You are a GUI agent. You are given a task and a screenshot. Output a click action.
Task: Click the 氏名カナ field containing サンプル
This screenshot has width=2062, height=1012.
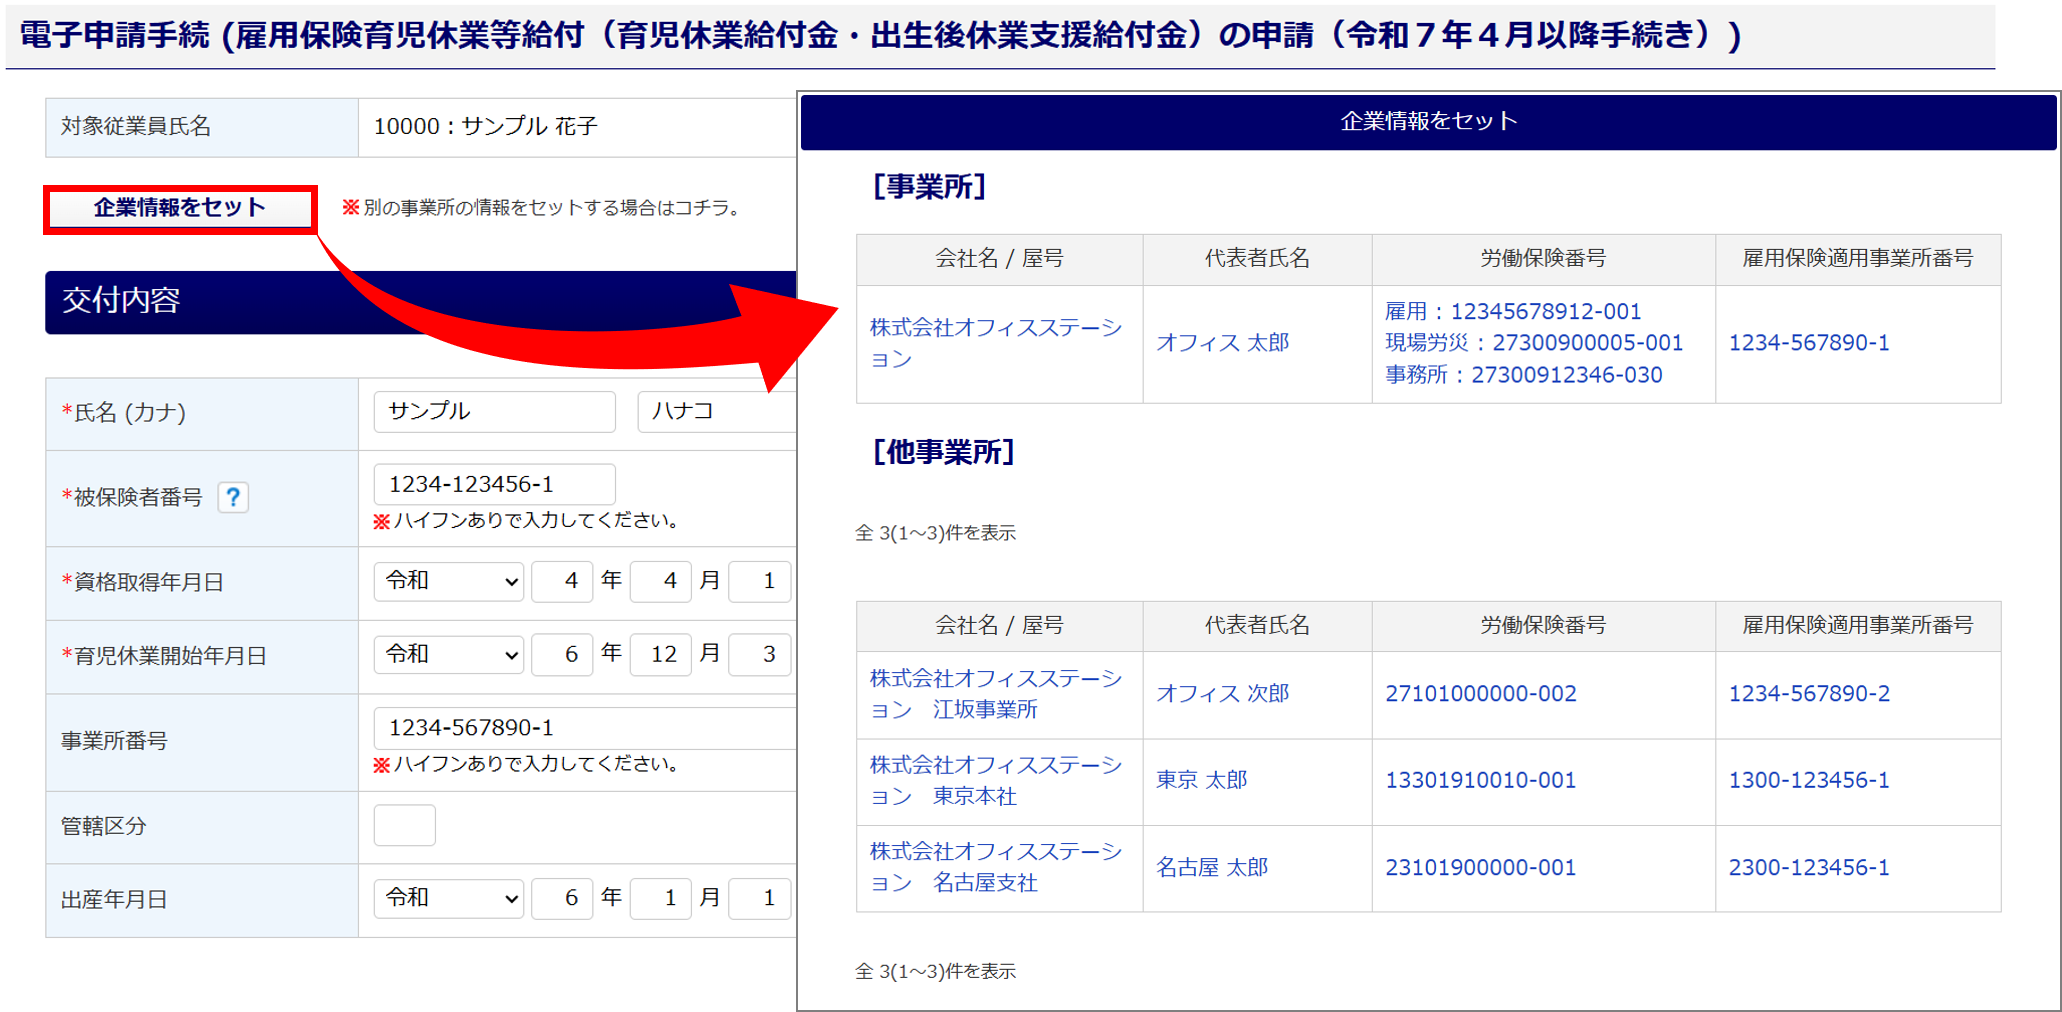[494, 411]
